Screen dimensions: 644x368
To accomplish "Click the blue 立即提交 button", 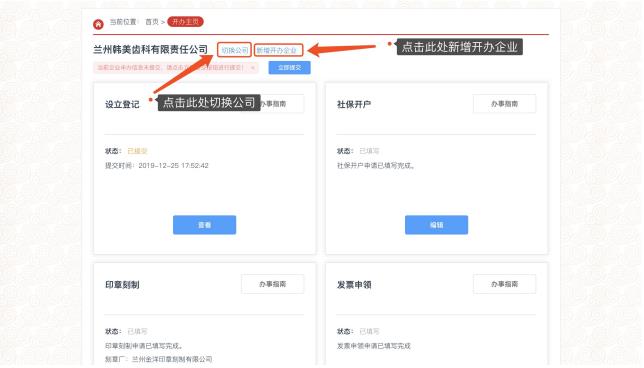I will click(290, 67).
